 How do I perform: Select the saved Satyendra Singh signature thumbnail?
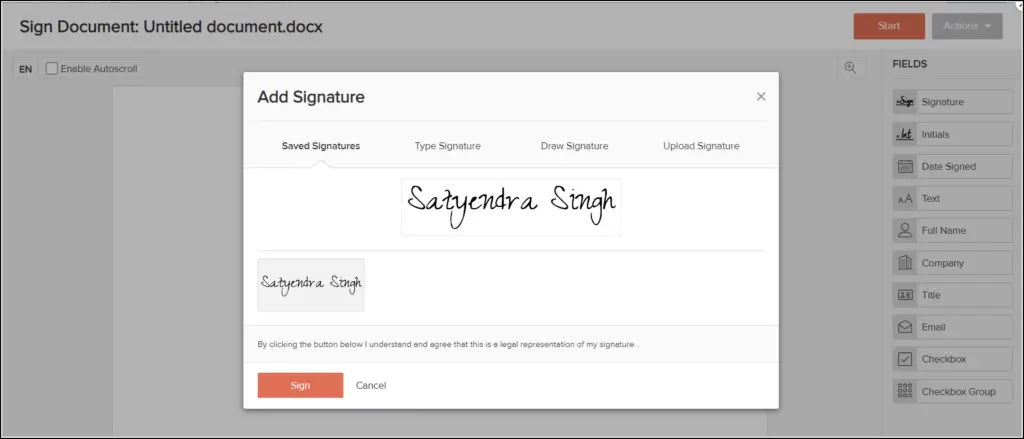pos(312,285)
